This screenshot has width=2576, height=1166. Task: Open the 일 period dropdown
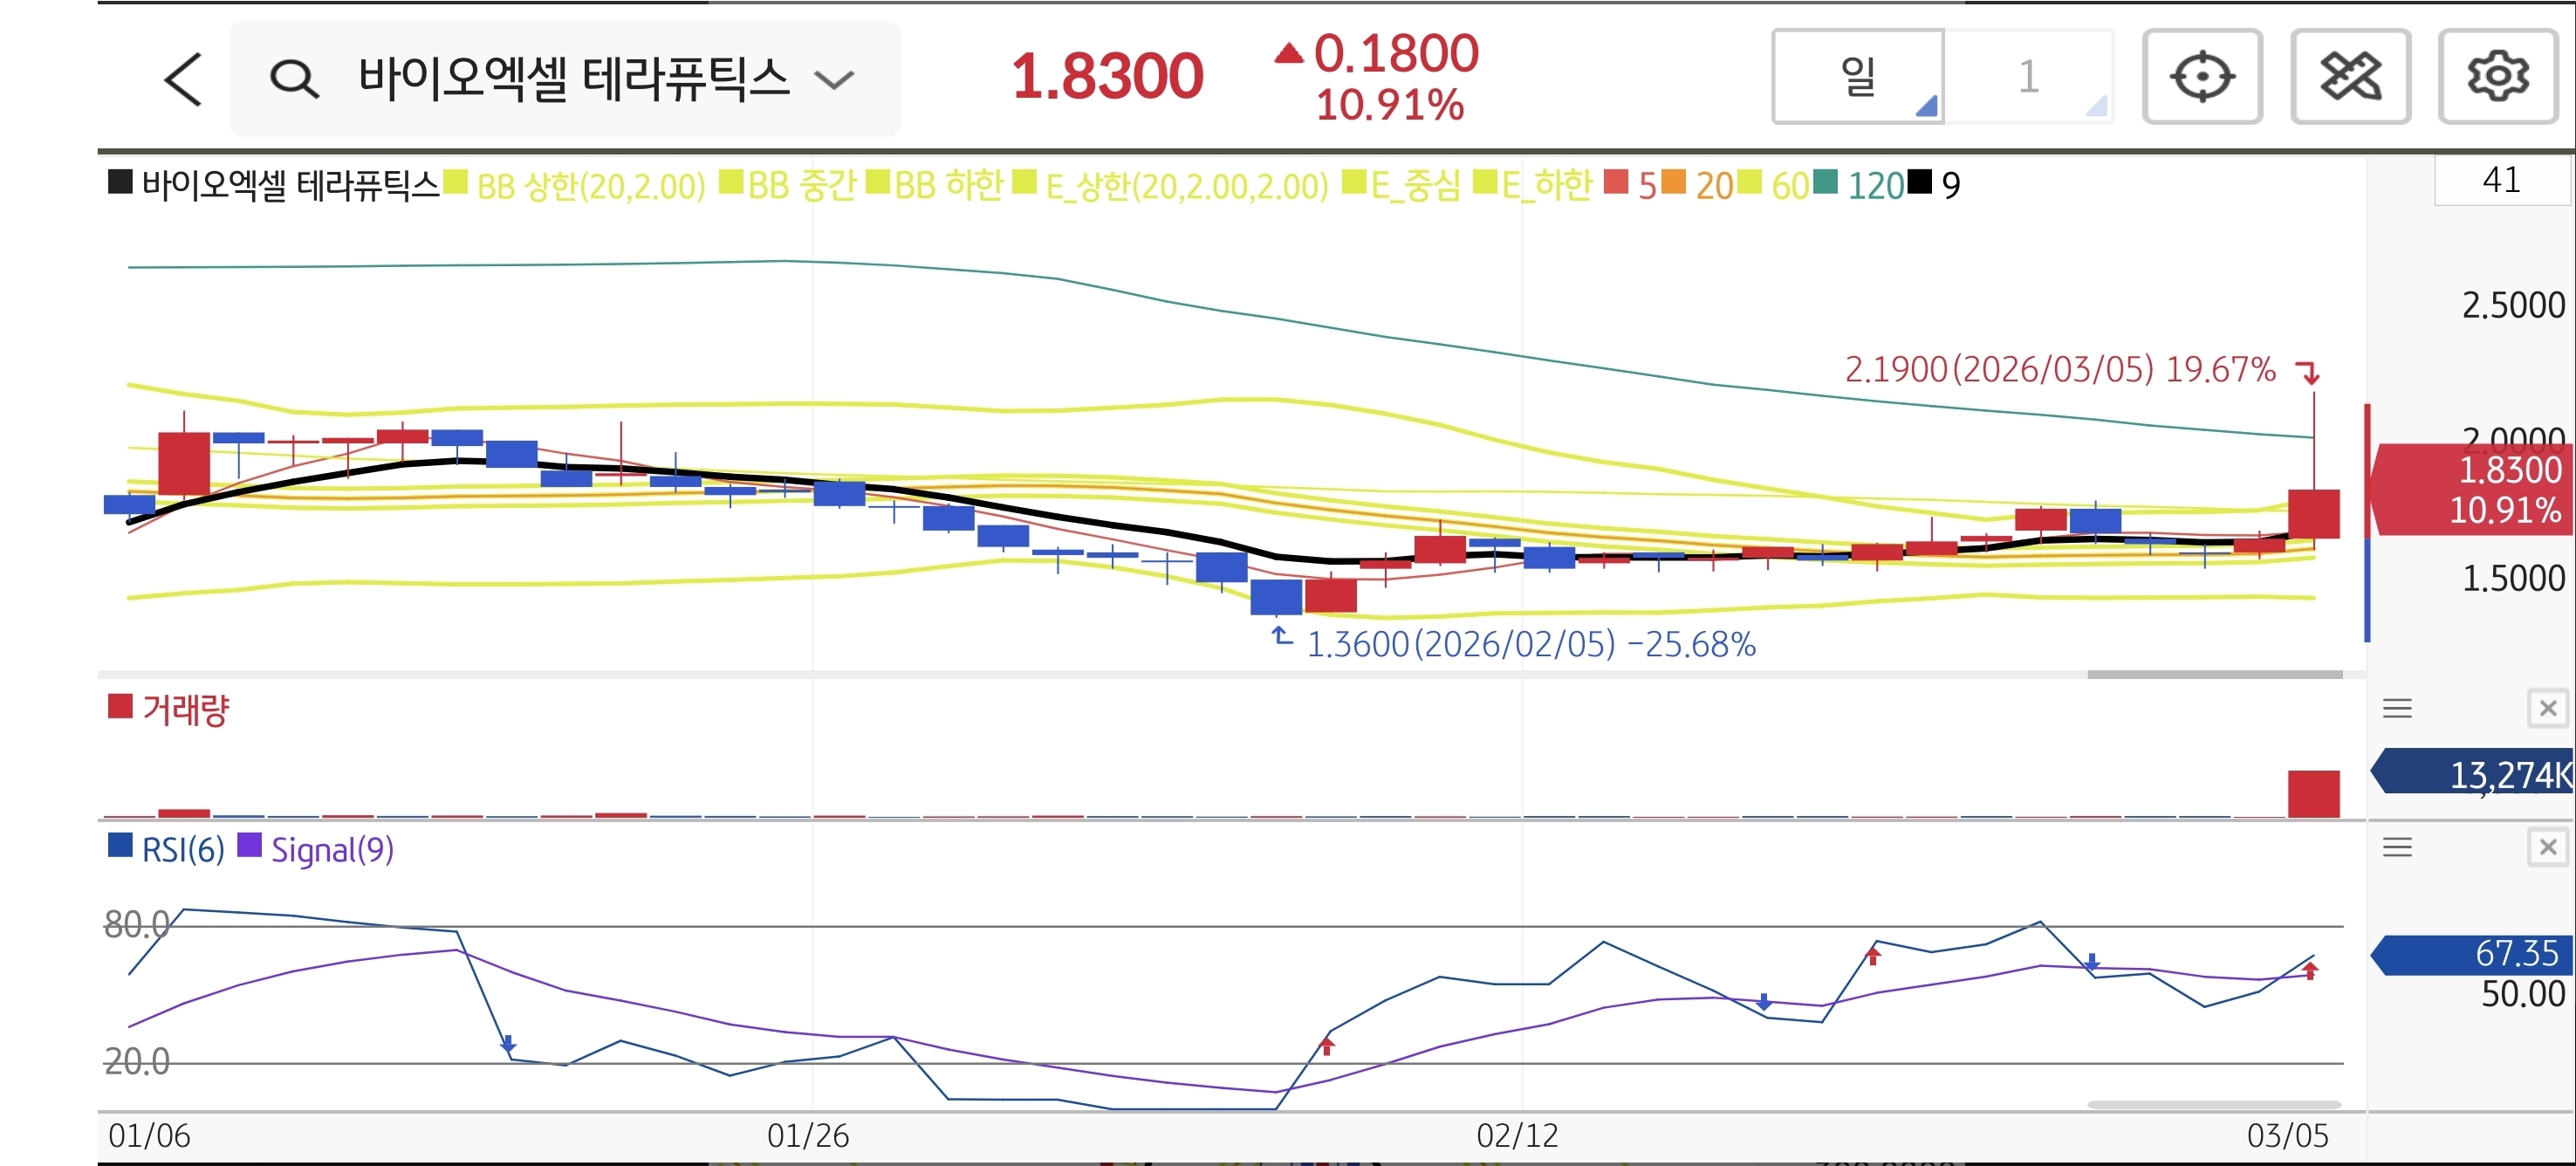(x=1858, y=77)
